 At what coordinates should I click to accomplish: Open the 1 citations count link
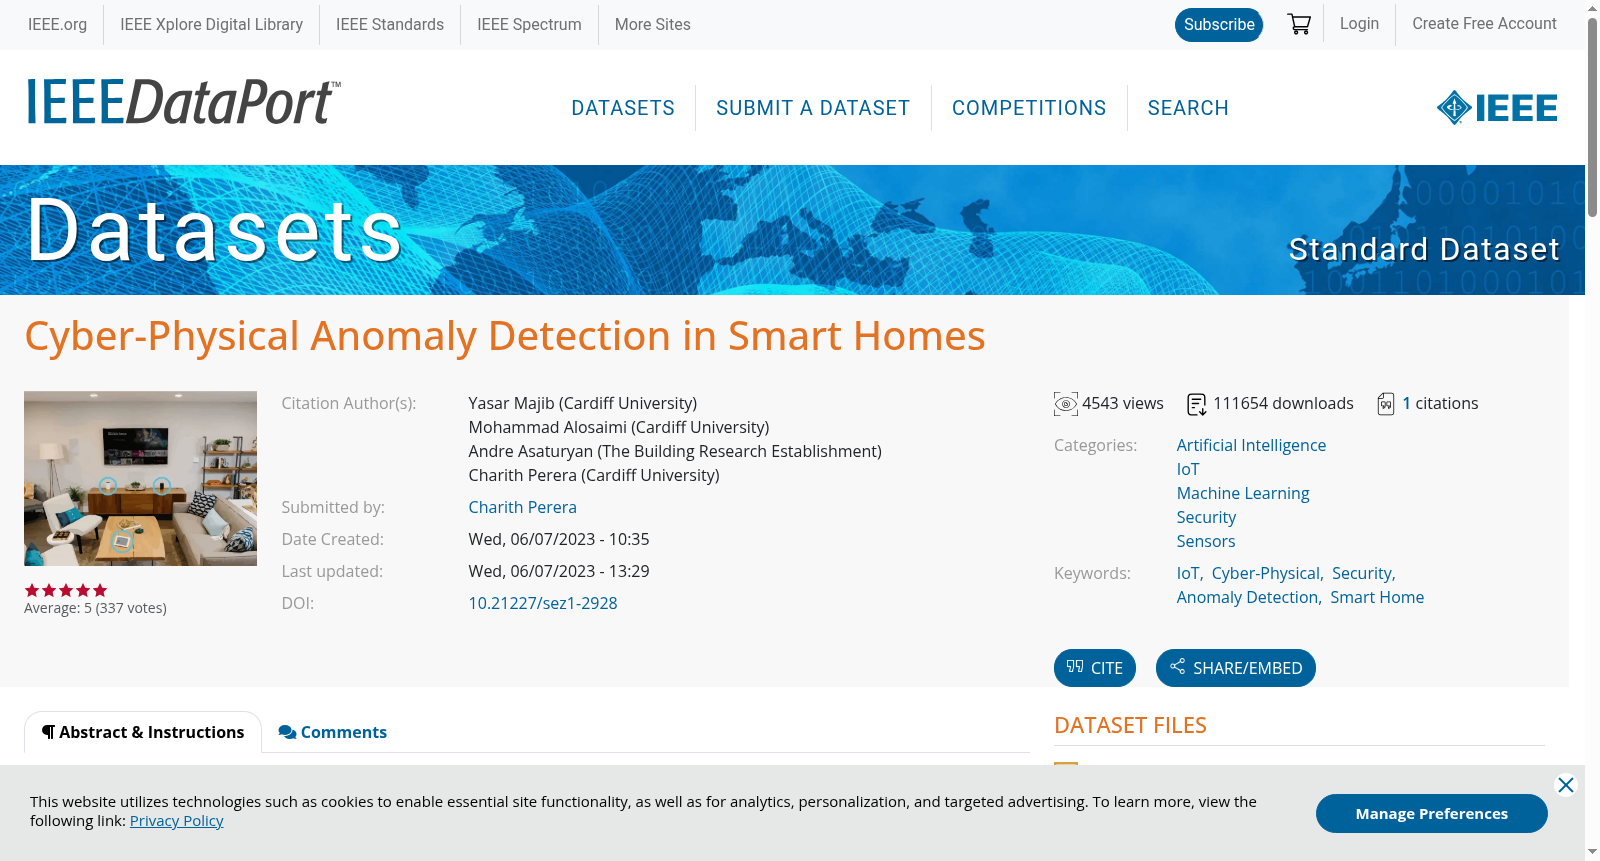(x=1406, y=403)
